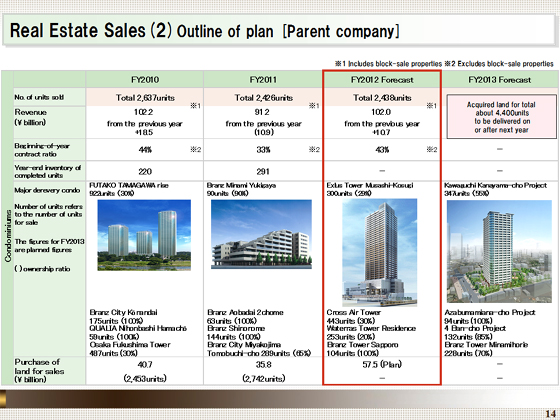Click the '57.5 (Plan)' value

382,364
